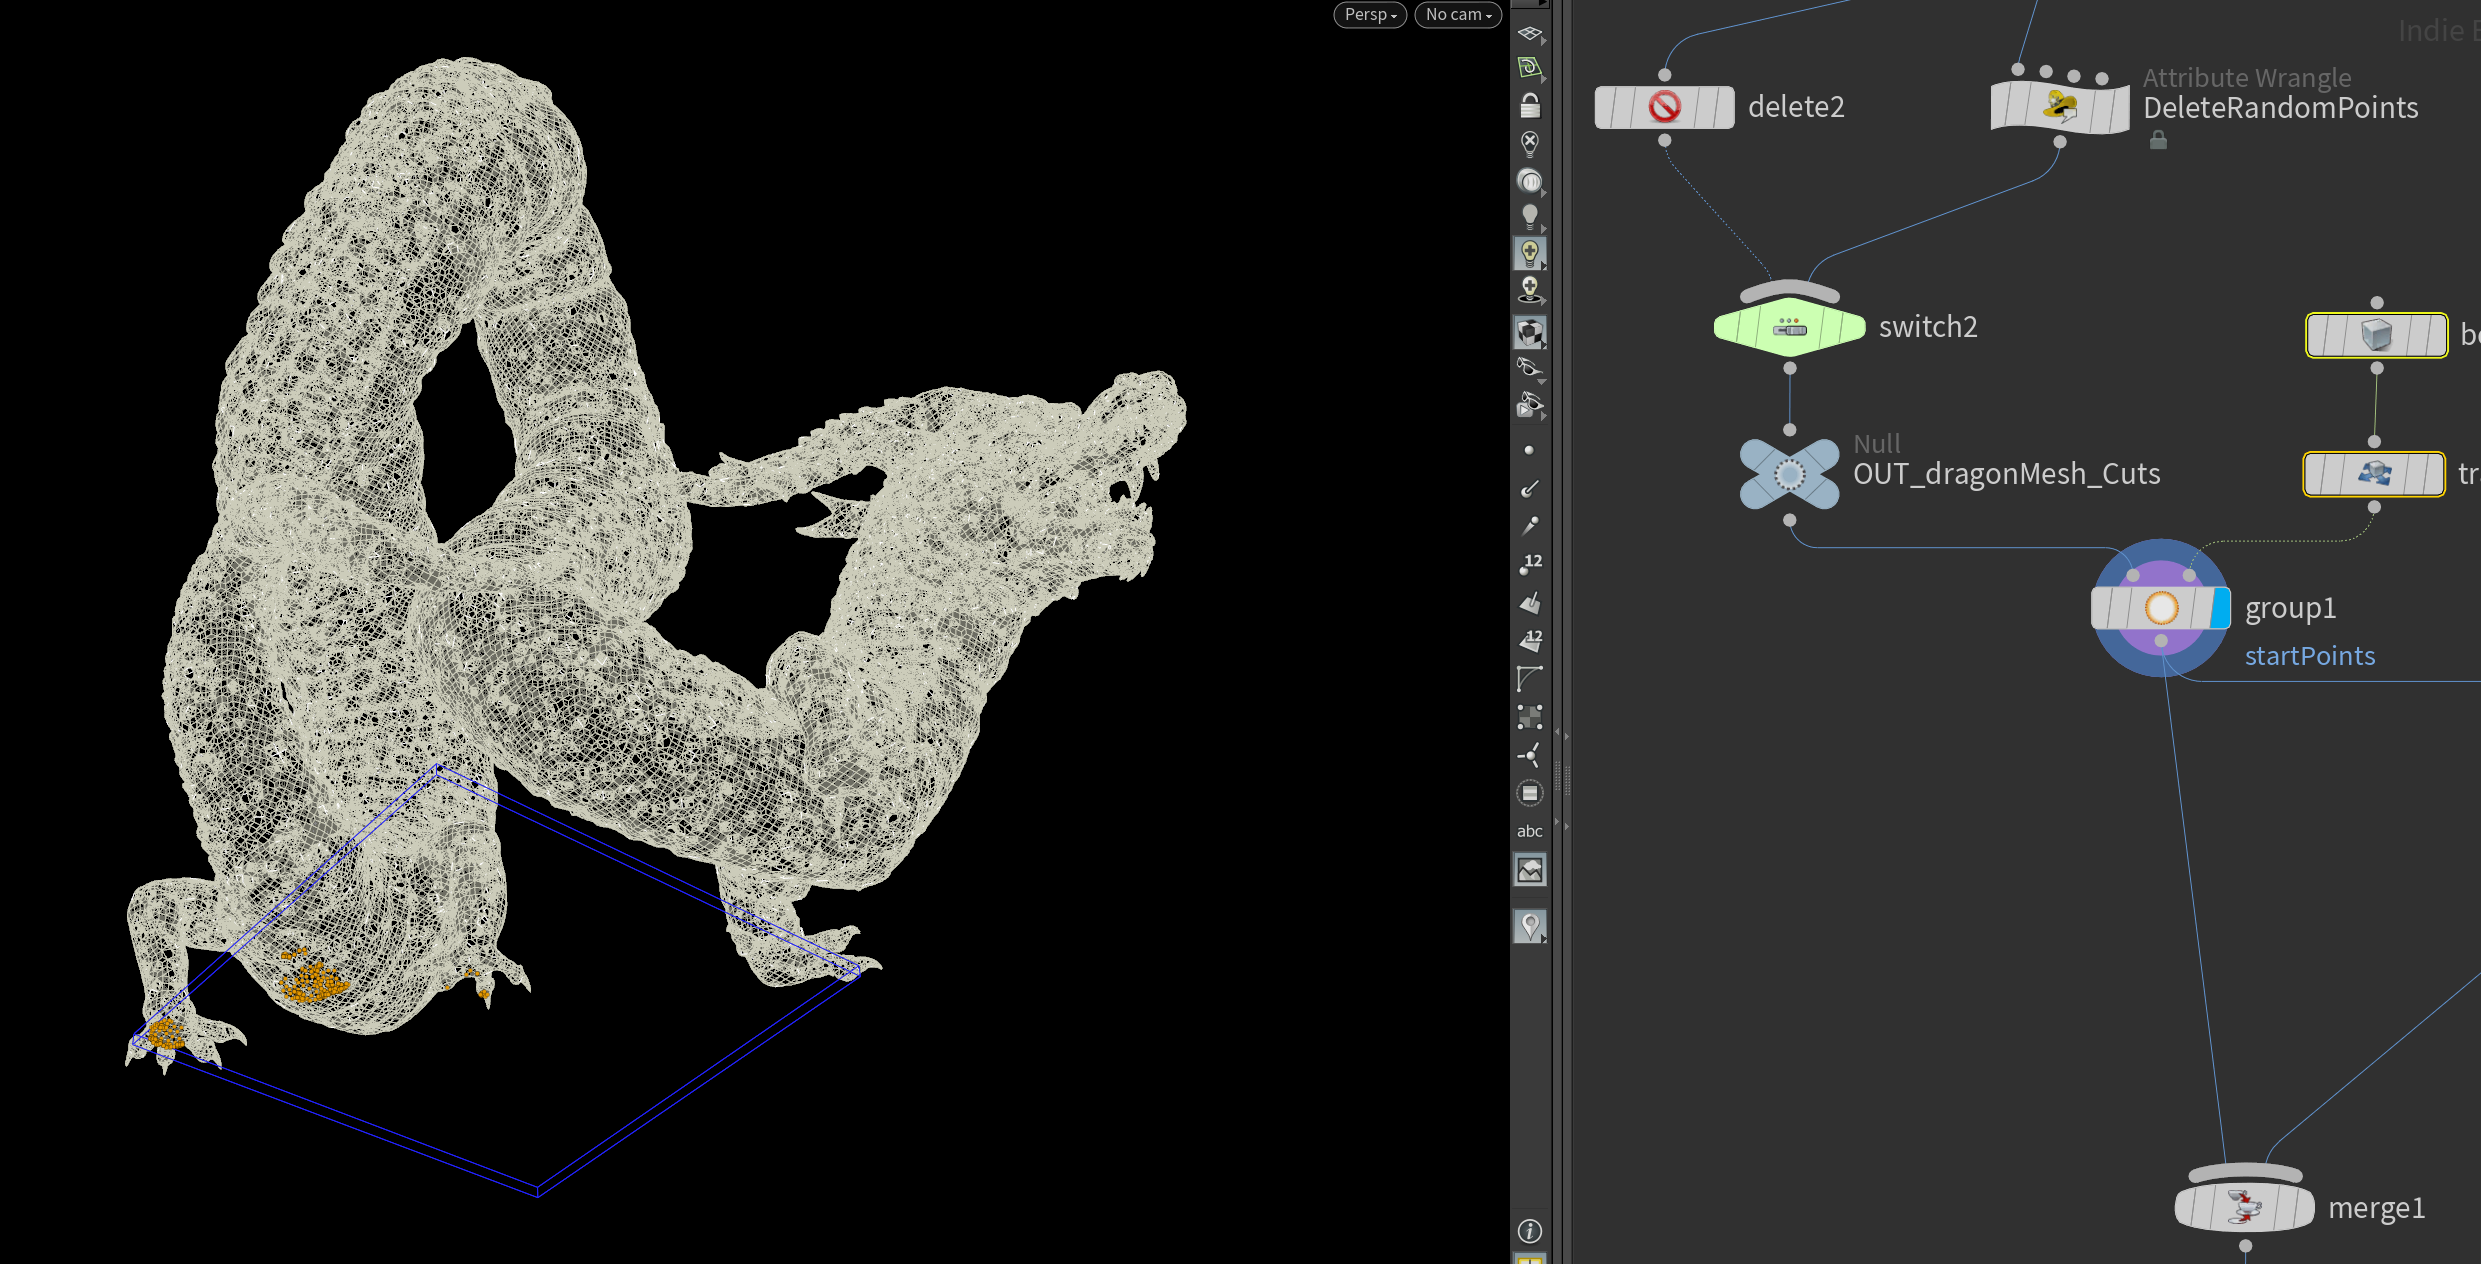
Task: Toggle display point trails icon
Action: pyautogui.click(x=1529, y=526)
